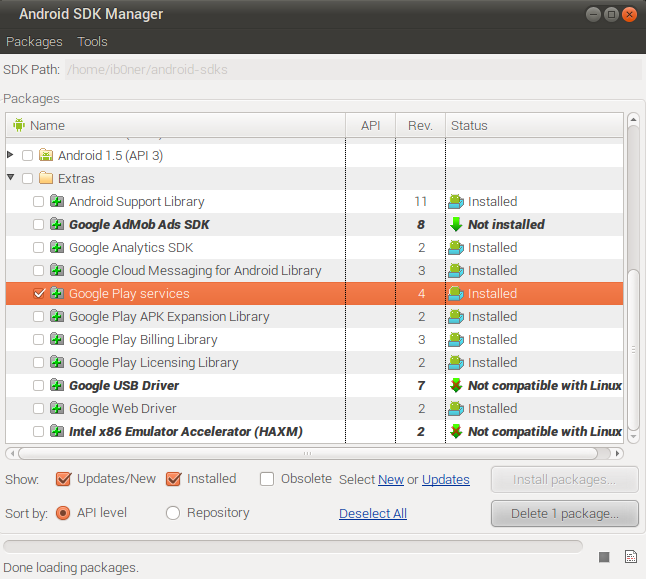Close the Android SDK Manager window
Image resolution: width=646 pixels, height=579 pixels.
630,15
